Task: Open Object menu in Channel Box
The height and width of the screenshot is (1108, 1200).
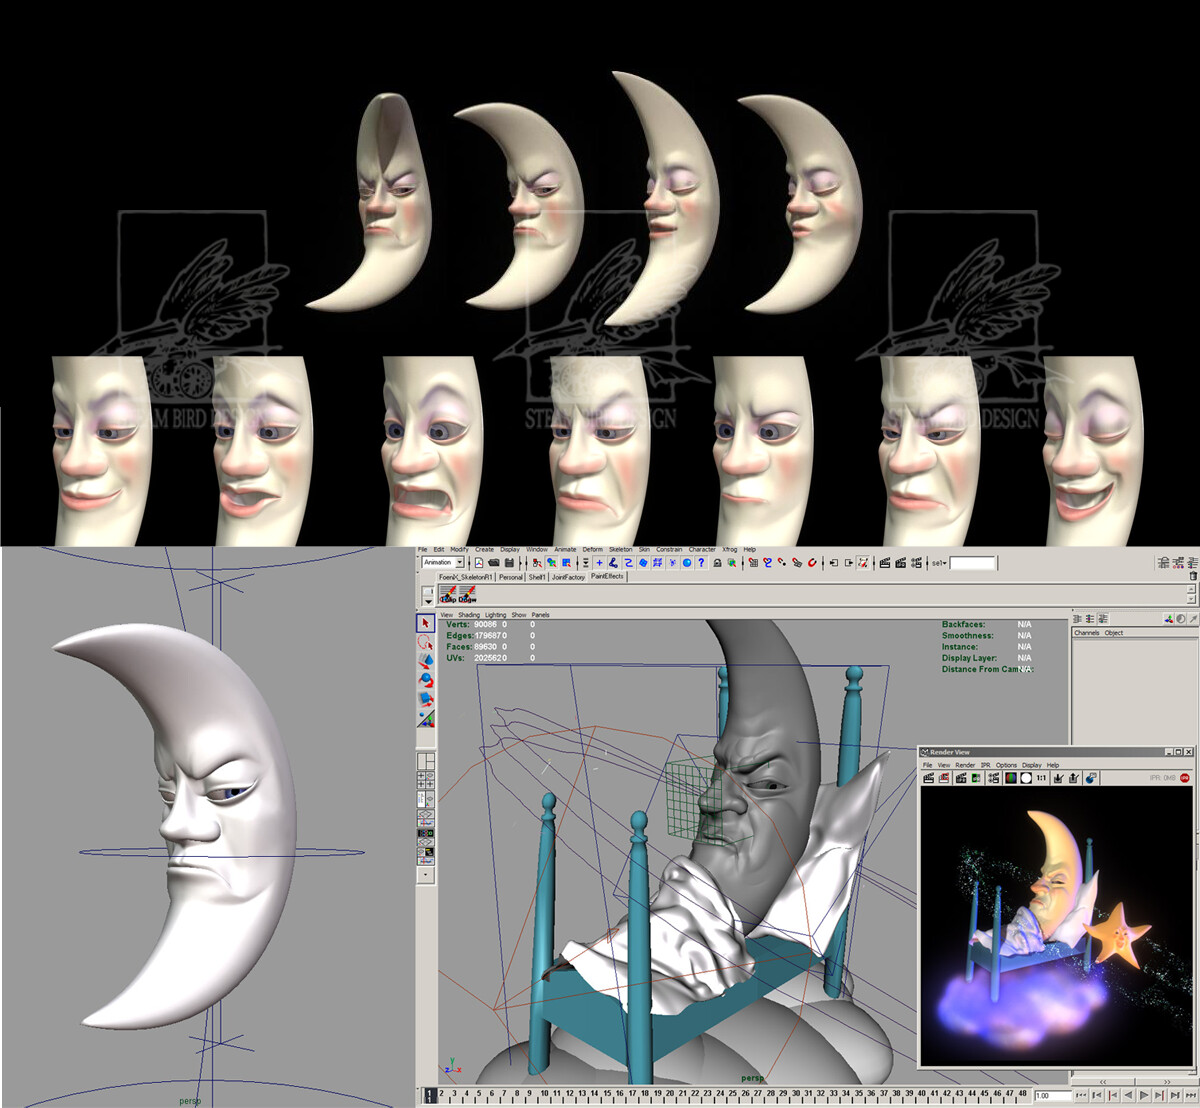Action: pos(1114,633)
